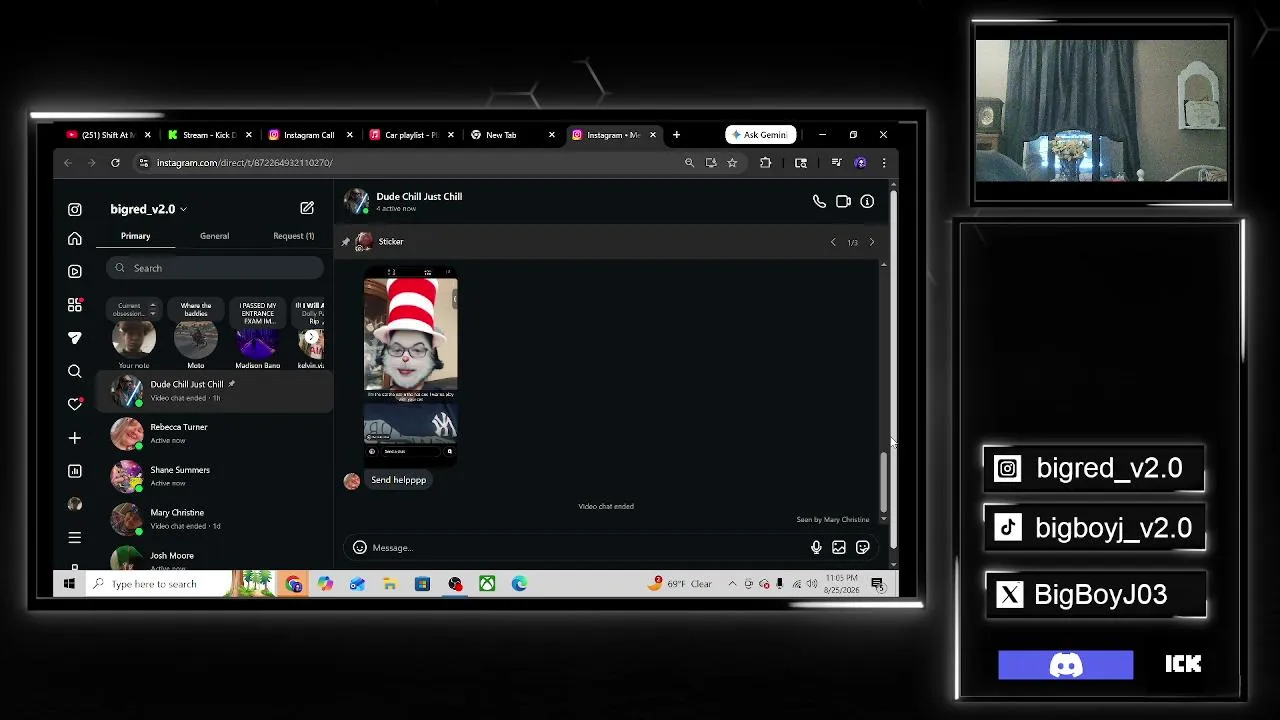Screen dimensions: 1280x720
Task: Open the Your note avatar
Action: [134, 339]
